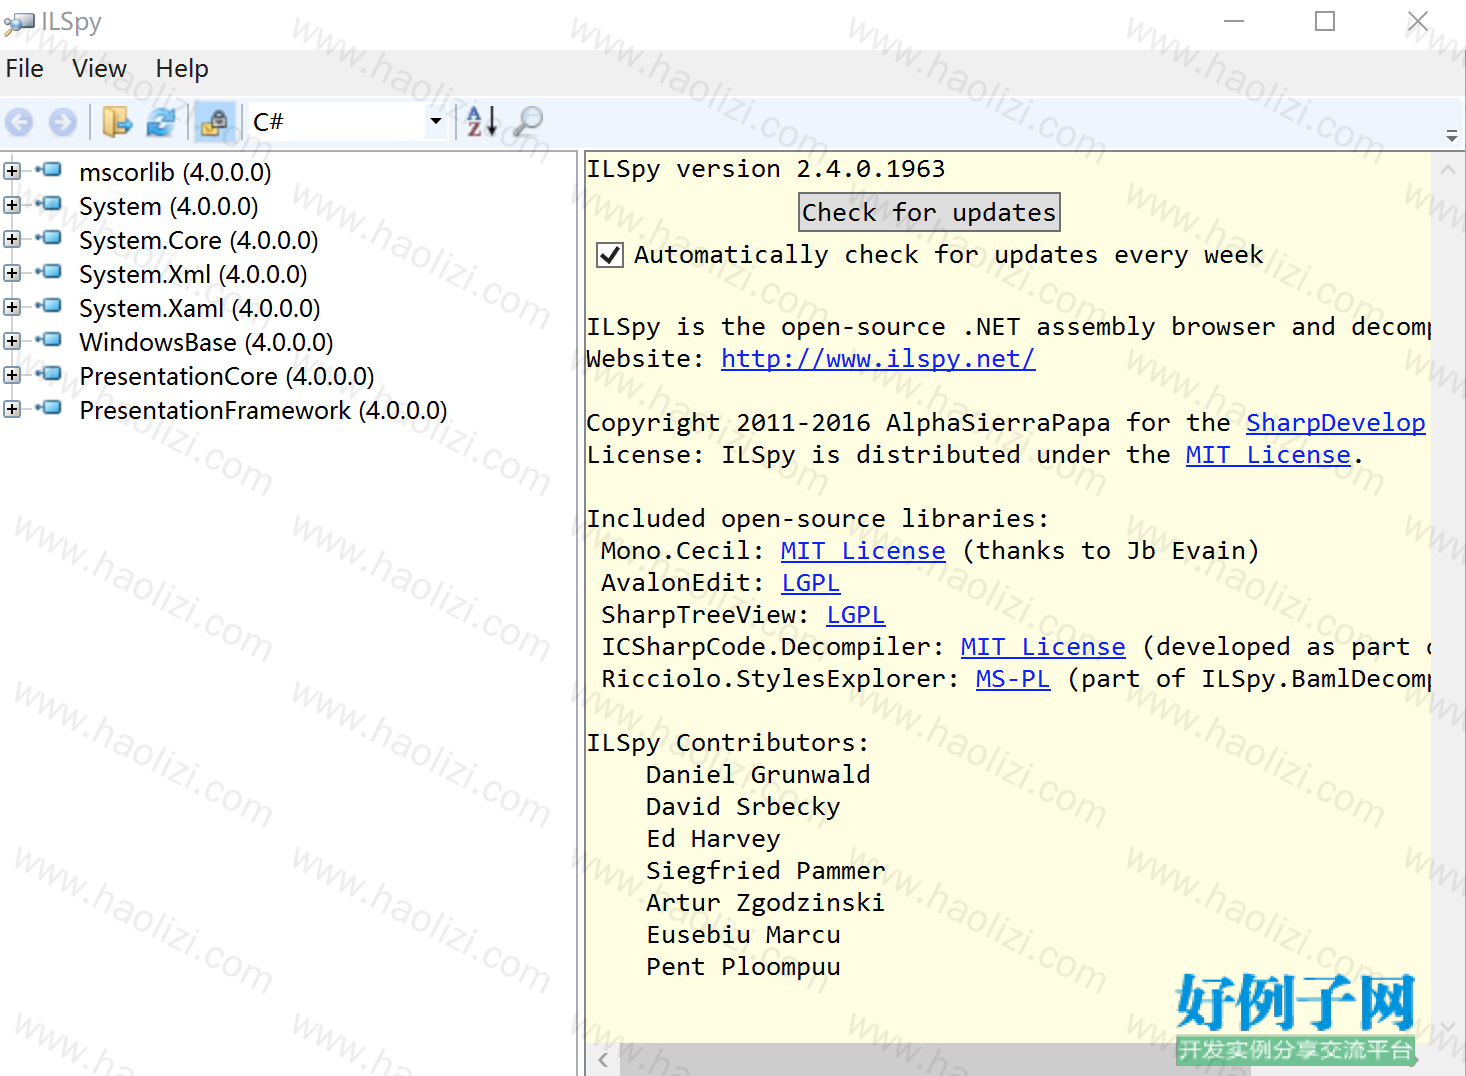Open the View menu
This screenshot has width=1466, height=1076.
[99, 69]
